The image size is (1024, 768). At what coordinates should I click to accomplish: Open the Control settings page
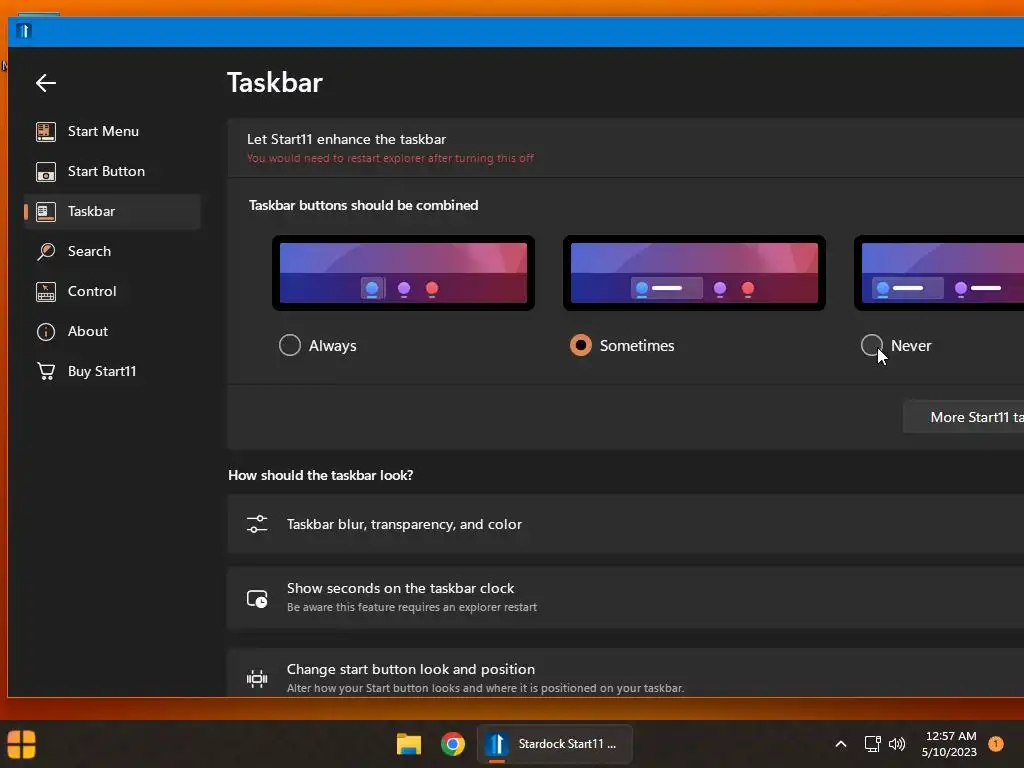(112, 292)
